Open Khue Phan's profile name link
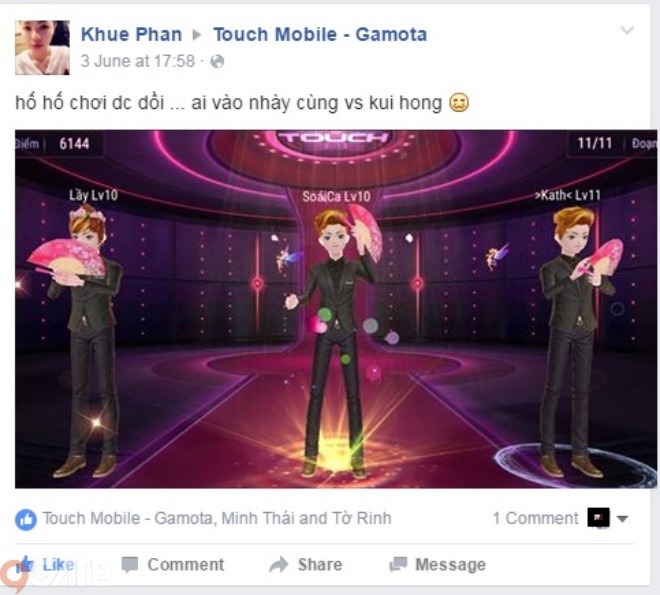This screenshot has width=660, height=595. (x=131, y=35)
